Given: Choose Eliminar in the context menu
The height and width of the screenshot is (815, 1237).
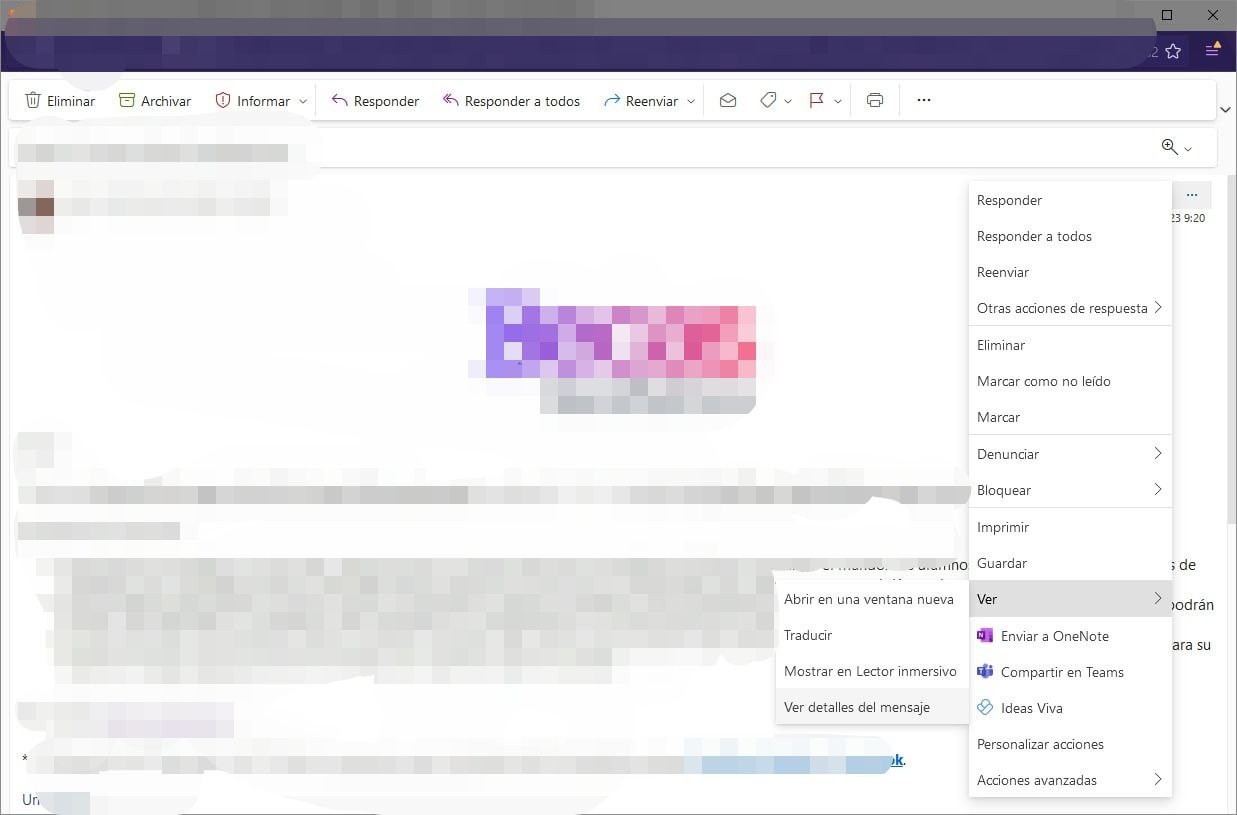Looking at the screenshot, I should coord(1070,345).
